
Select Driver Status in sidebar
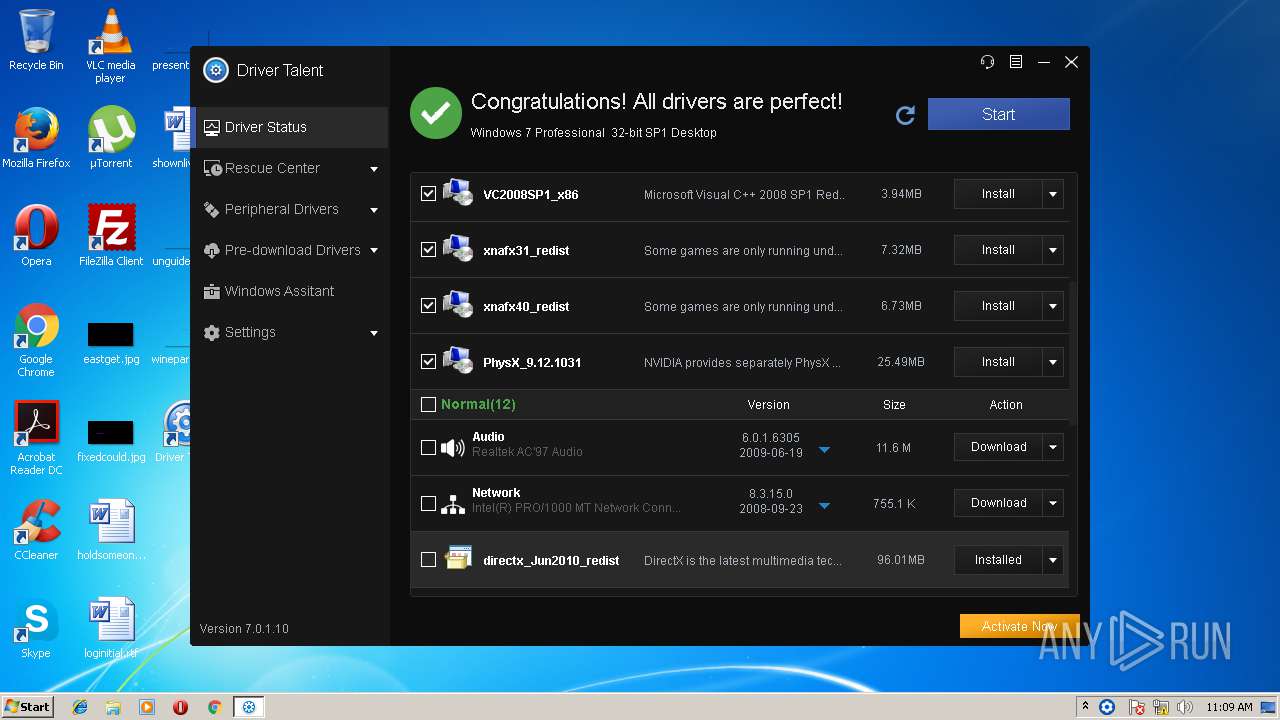pyautogui.click(x=289, y=127)
